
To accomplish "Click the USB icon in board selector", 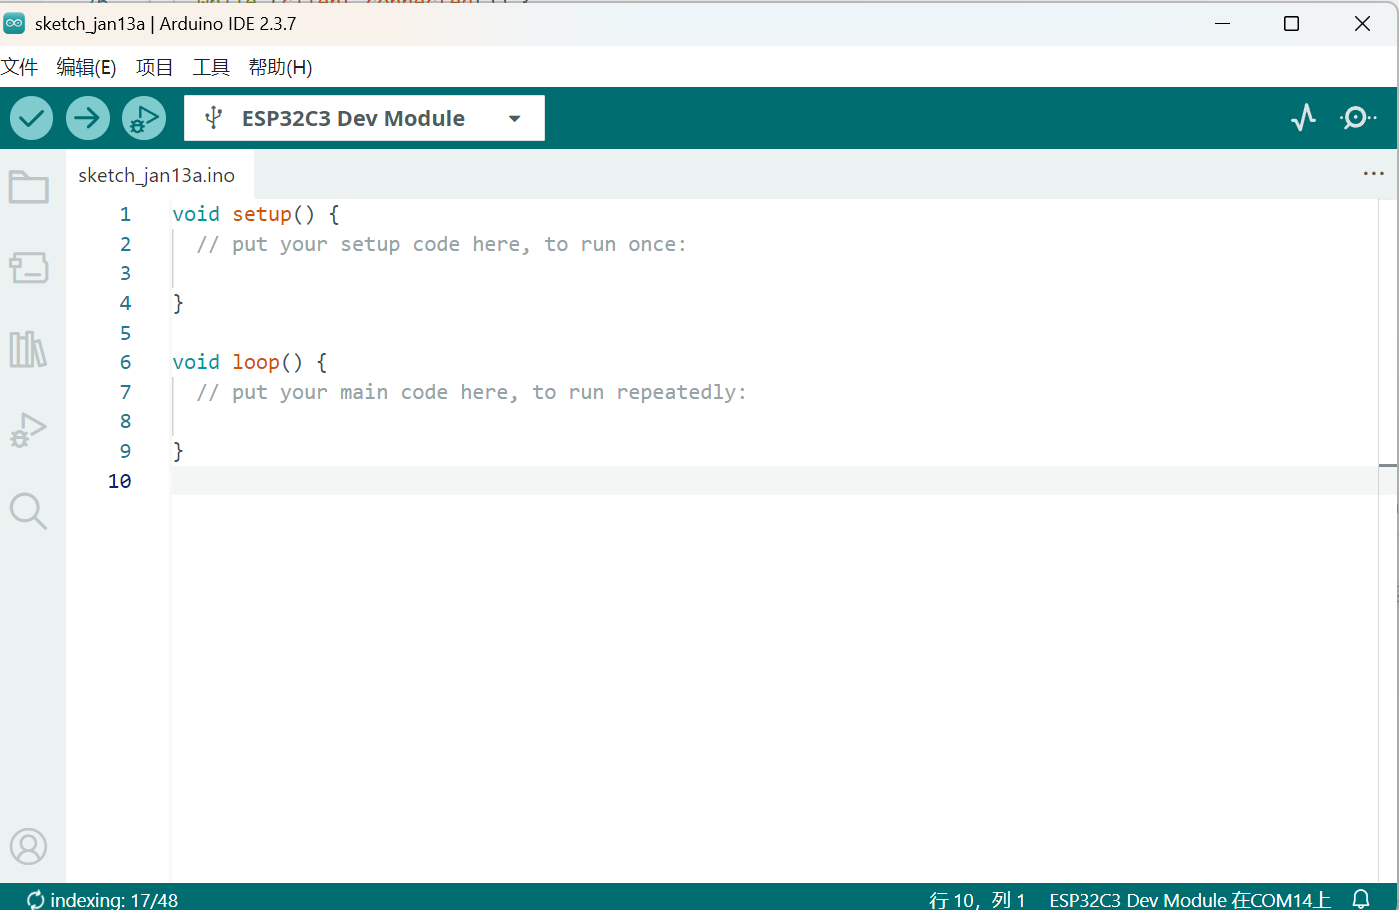I will pyautogui.click(x=213, y=118).
